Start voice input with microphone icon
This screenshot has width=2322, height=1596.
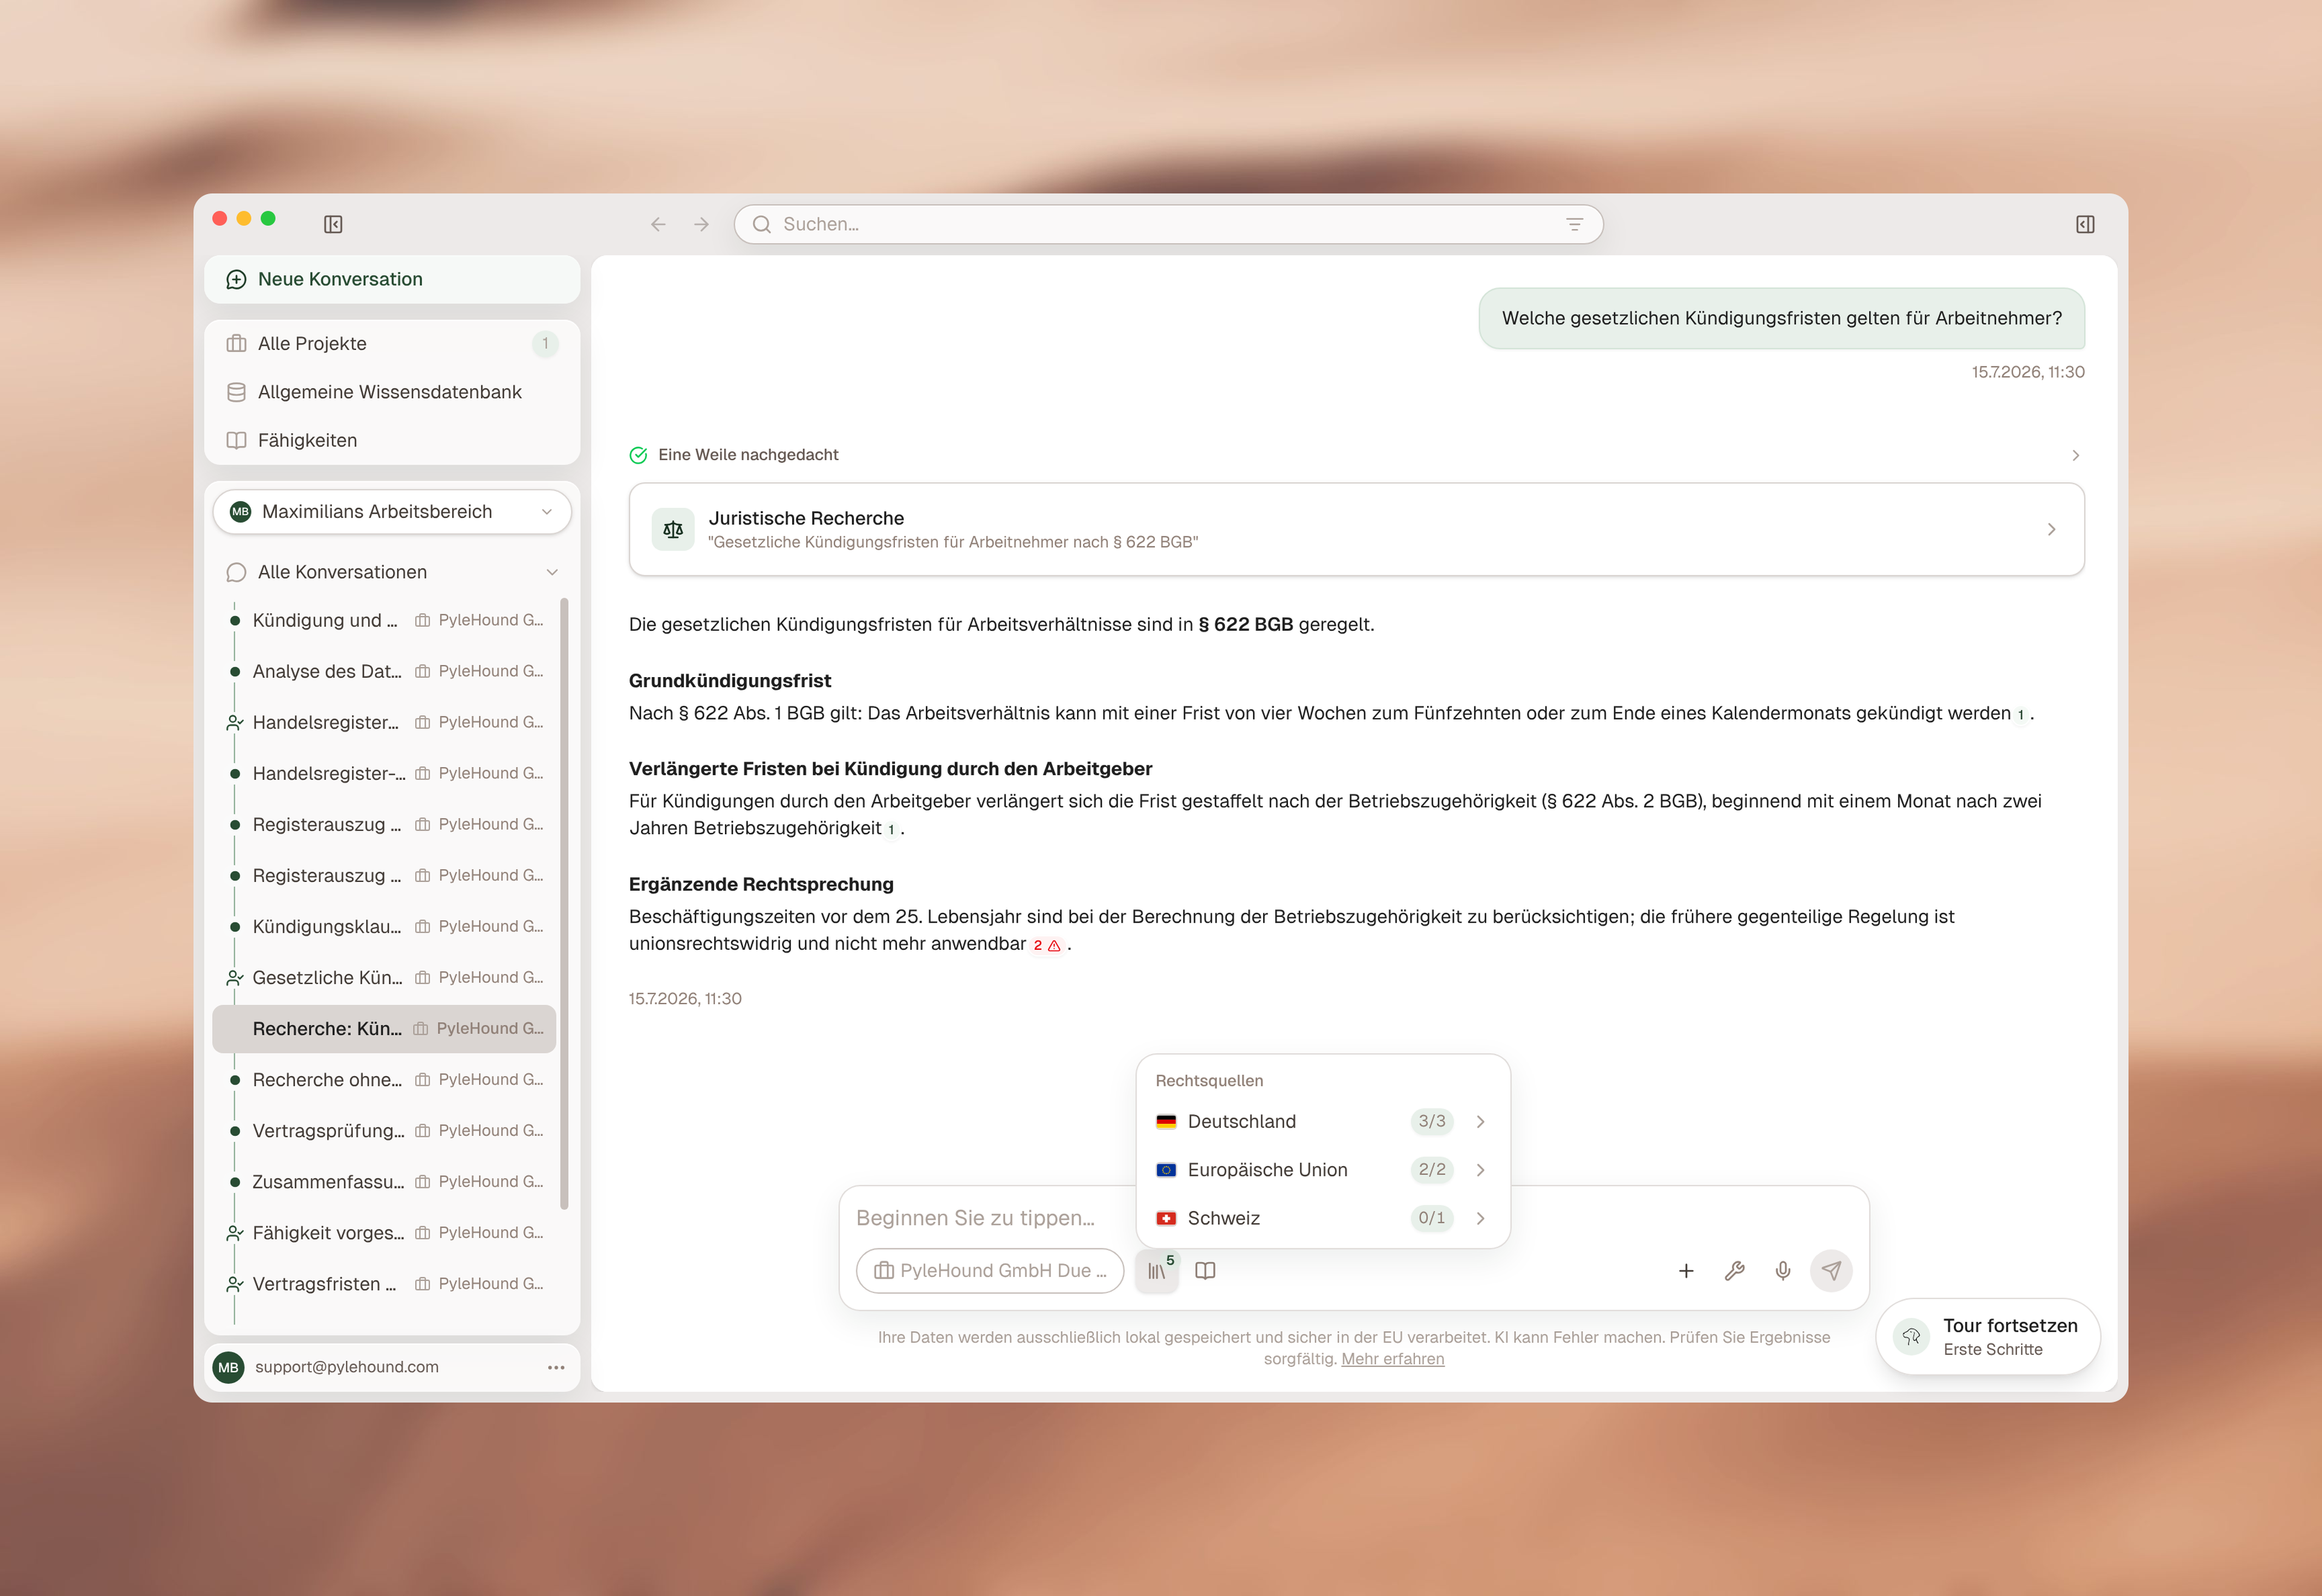pyautogui.click(x=1782, y=1270)
